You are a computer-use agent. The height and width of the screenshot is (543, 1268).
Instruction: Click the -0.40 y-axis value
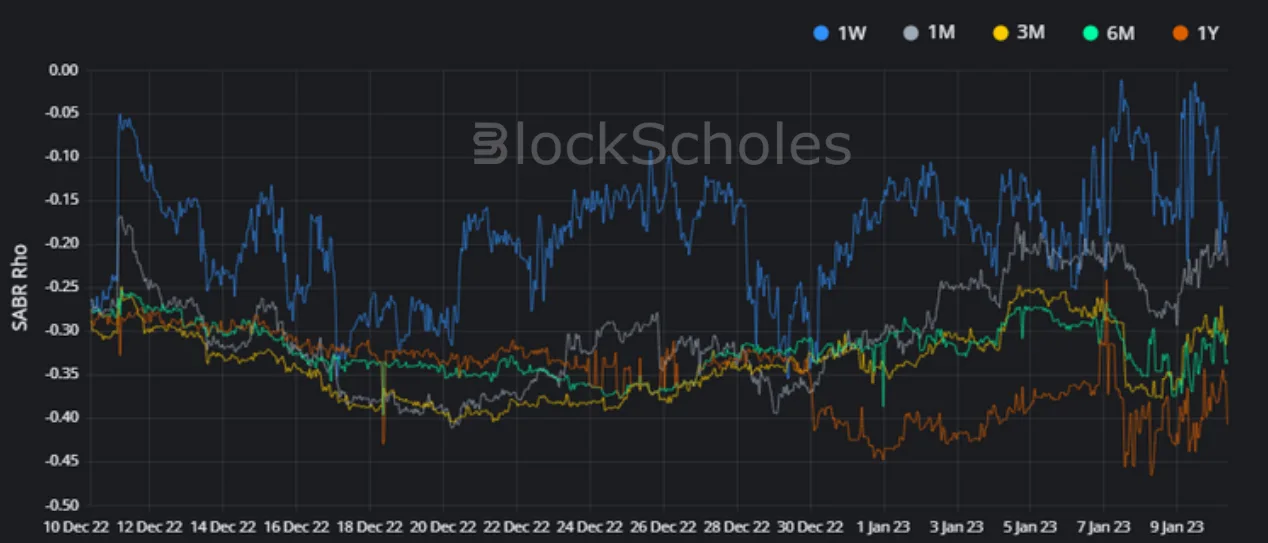pyautogui.click(x=61, y=418)
